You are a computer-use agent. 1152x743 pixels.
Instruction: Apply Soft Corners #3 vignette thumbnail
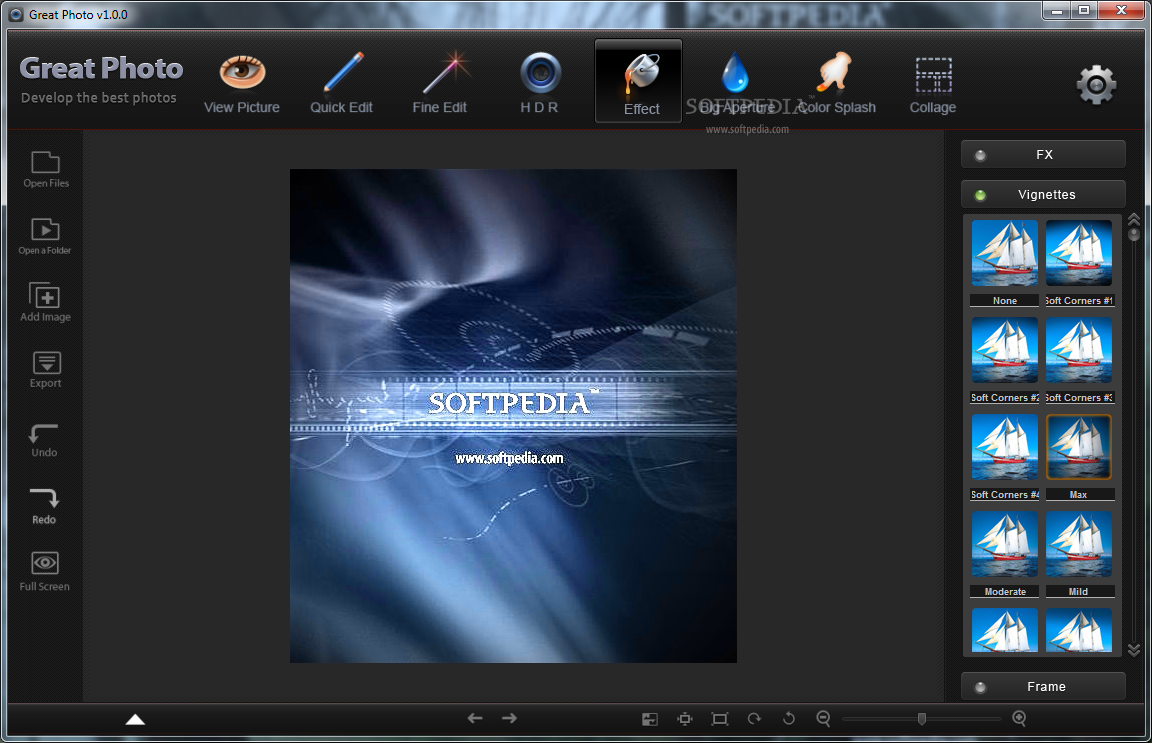(x=1079, y=350)
